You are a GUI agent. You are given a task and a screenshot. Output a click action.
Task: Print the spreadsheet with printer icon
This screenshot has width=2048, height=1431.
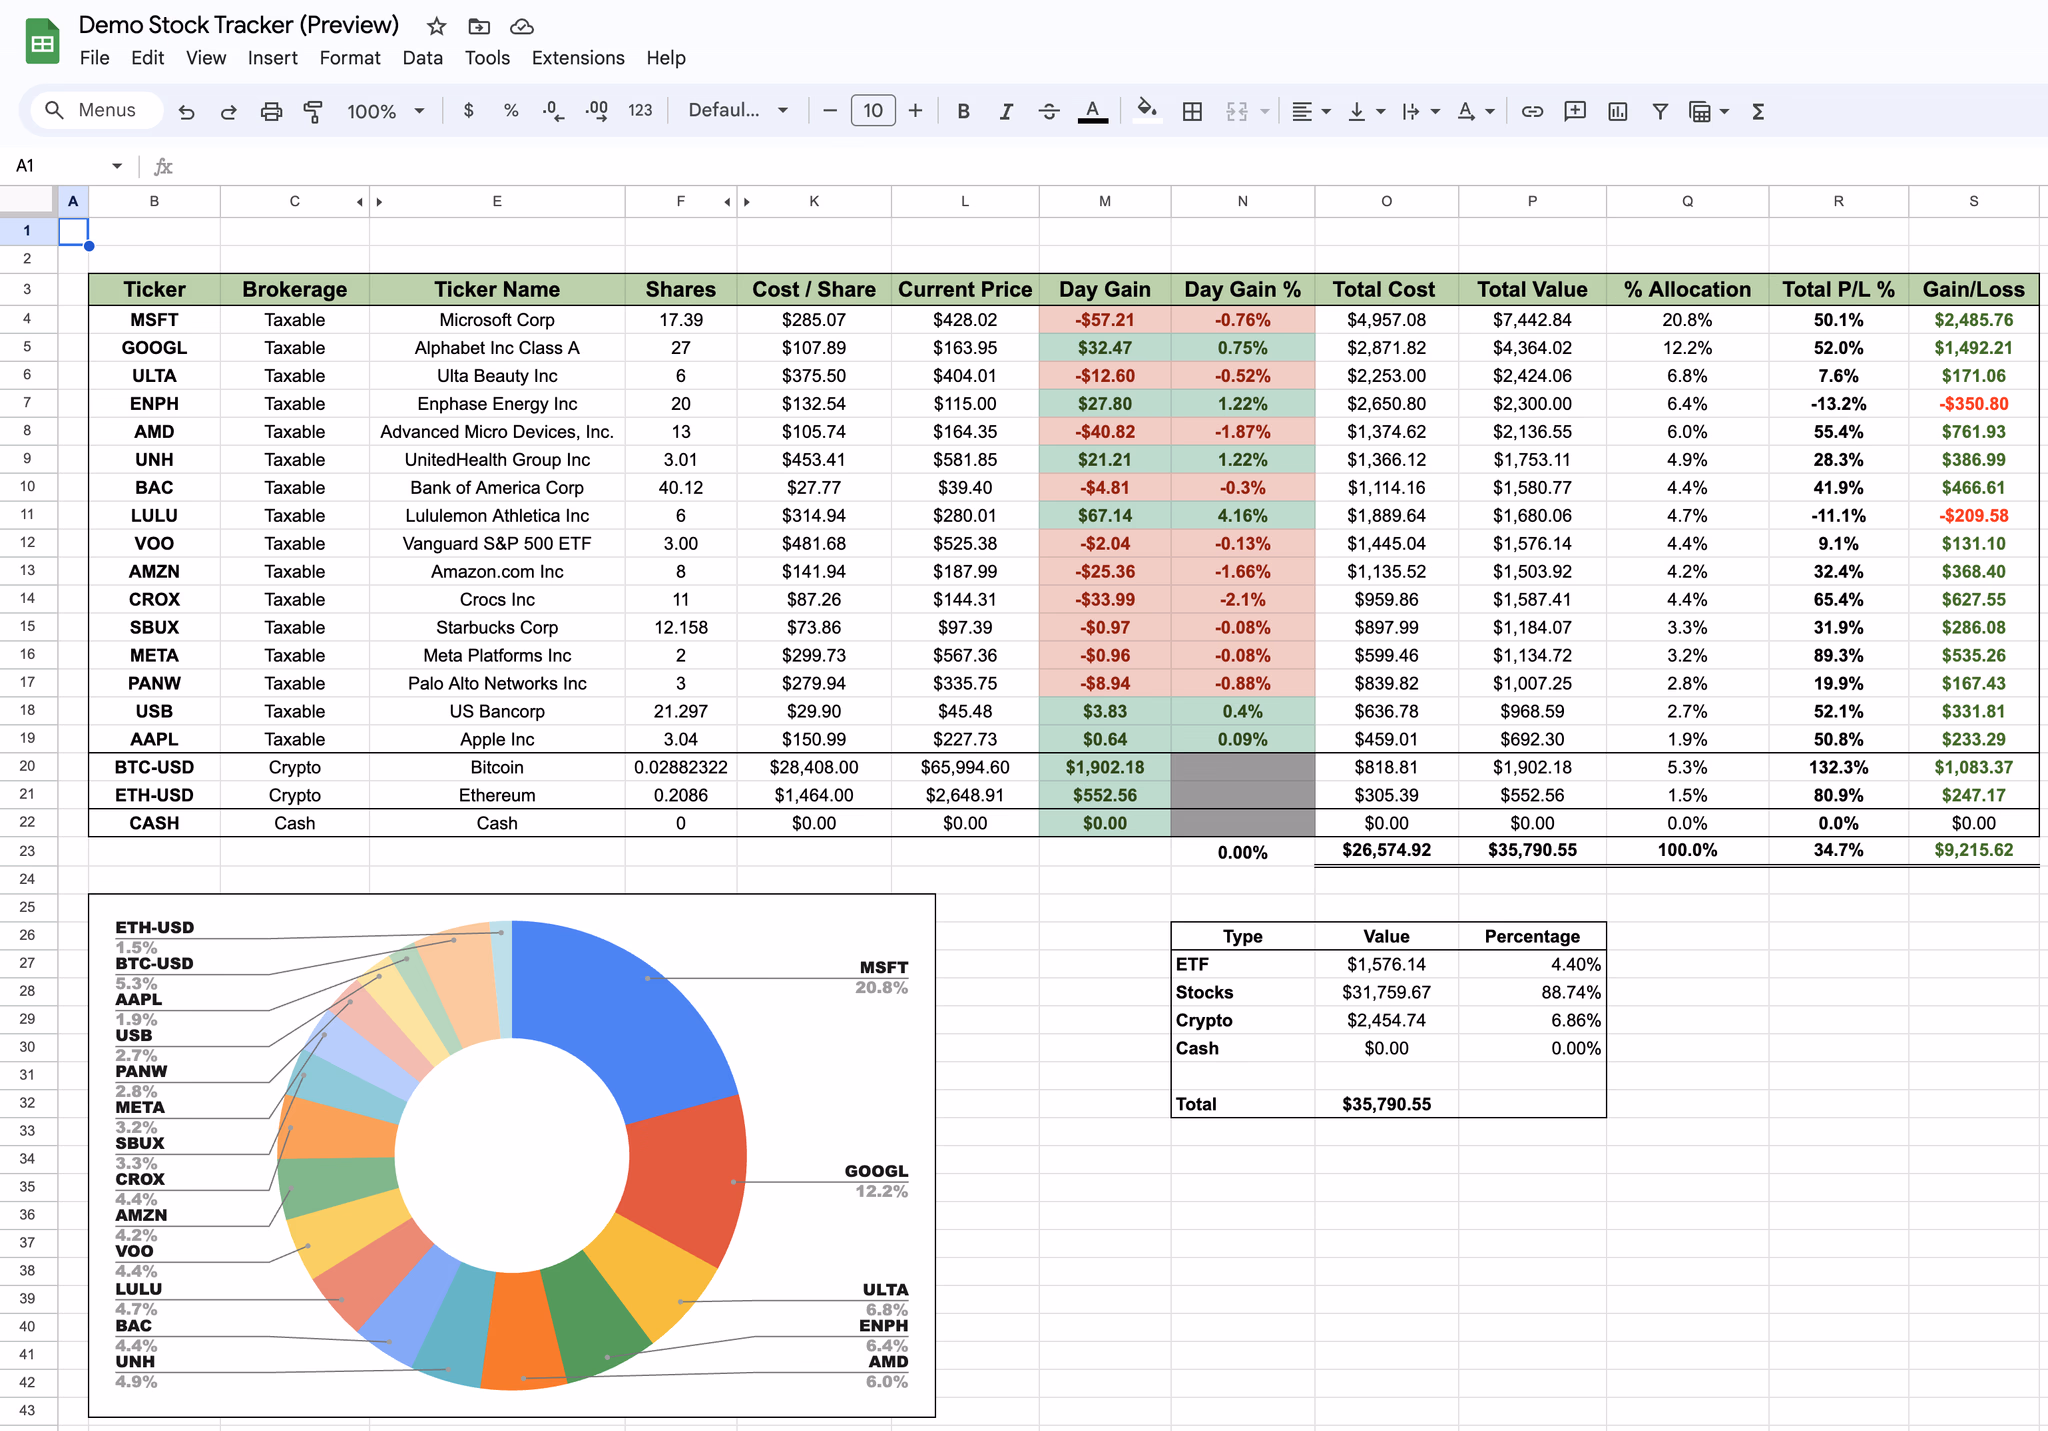271,111
